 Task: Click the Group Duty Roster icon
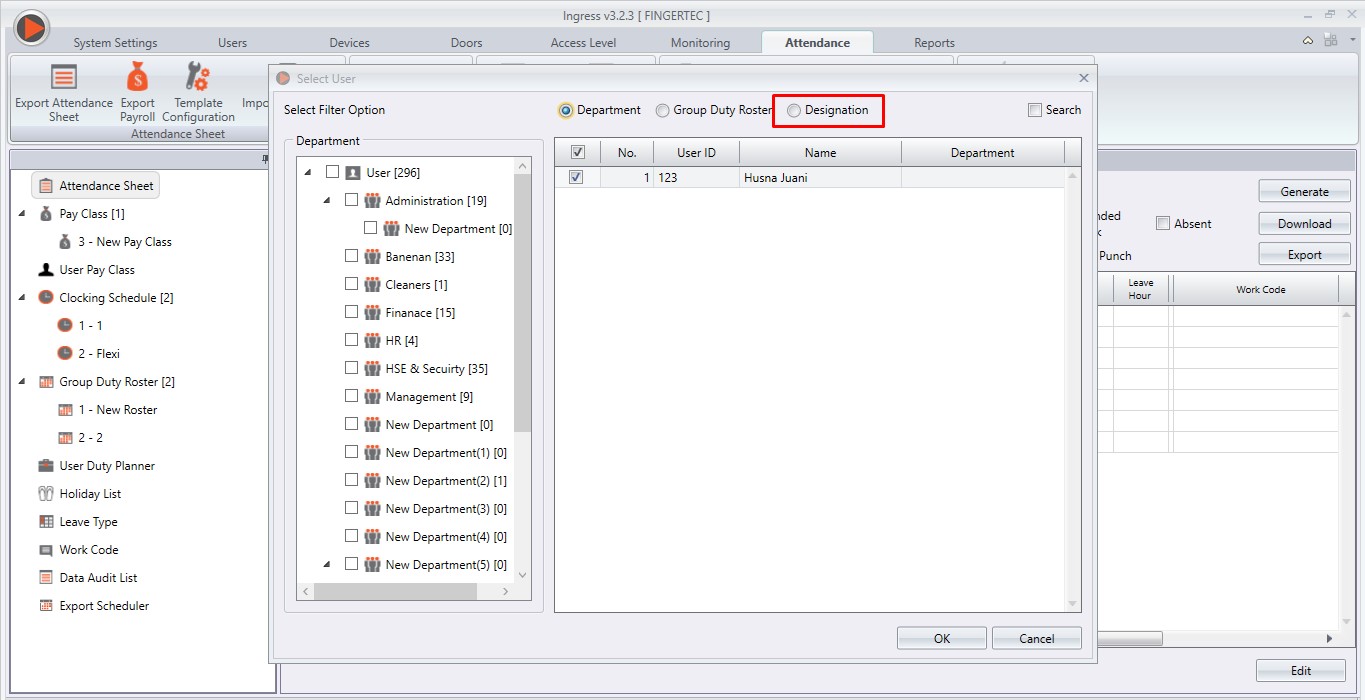coord(46,382)
